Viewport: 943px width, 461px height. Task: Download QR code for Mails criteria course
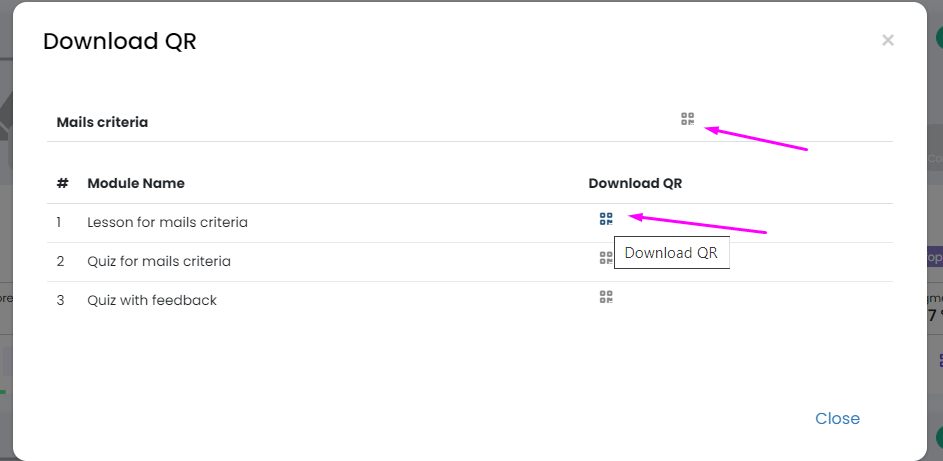[x=687, y=119]
